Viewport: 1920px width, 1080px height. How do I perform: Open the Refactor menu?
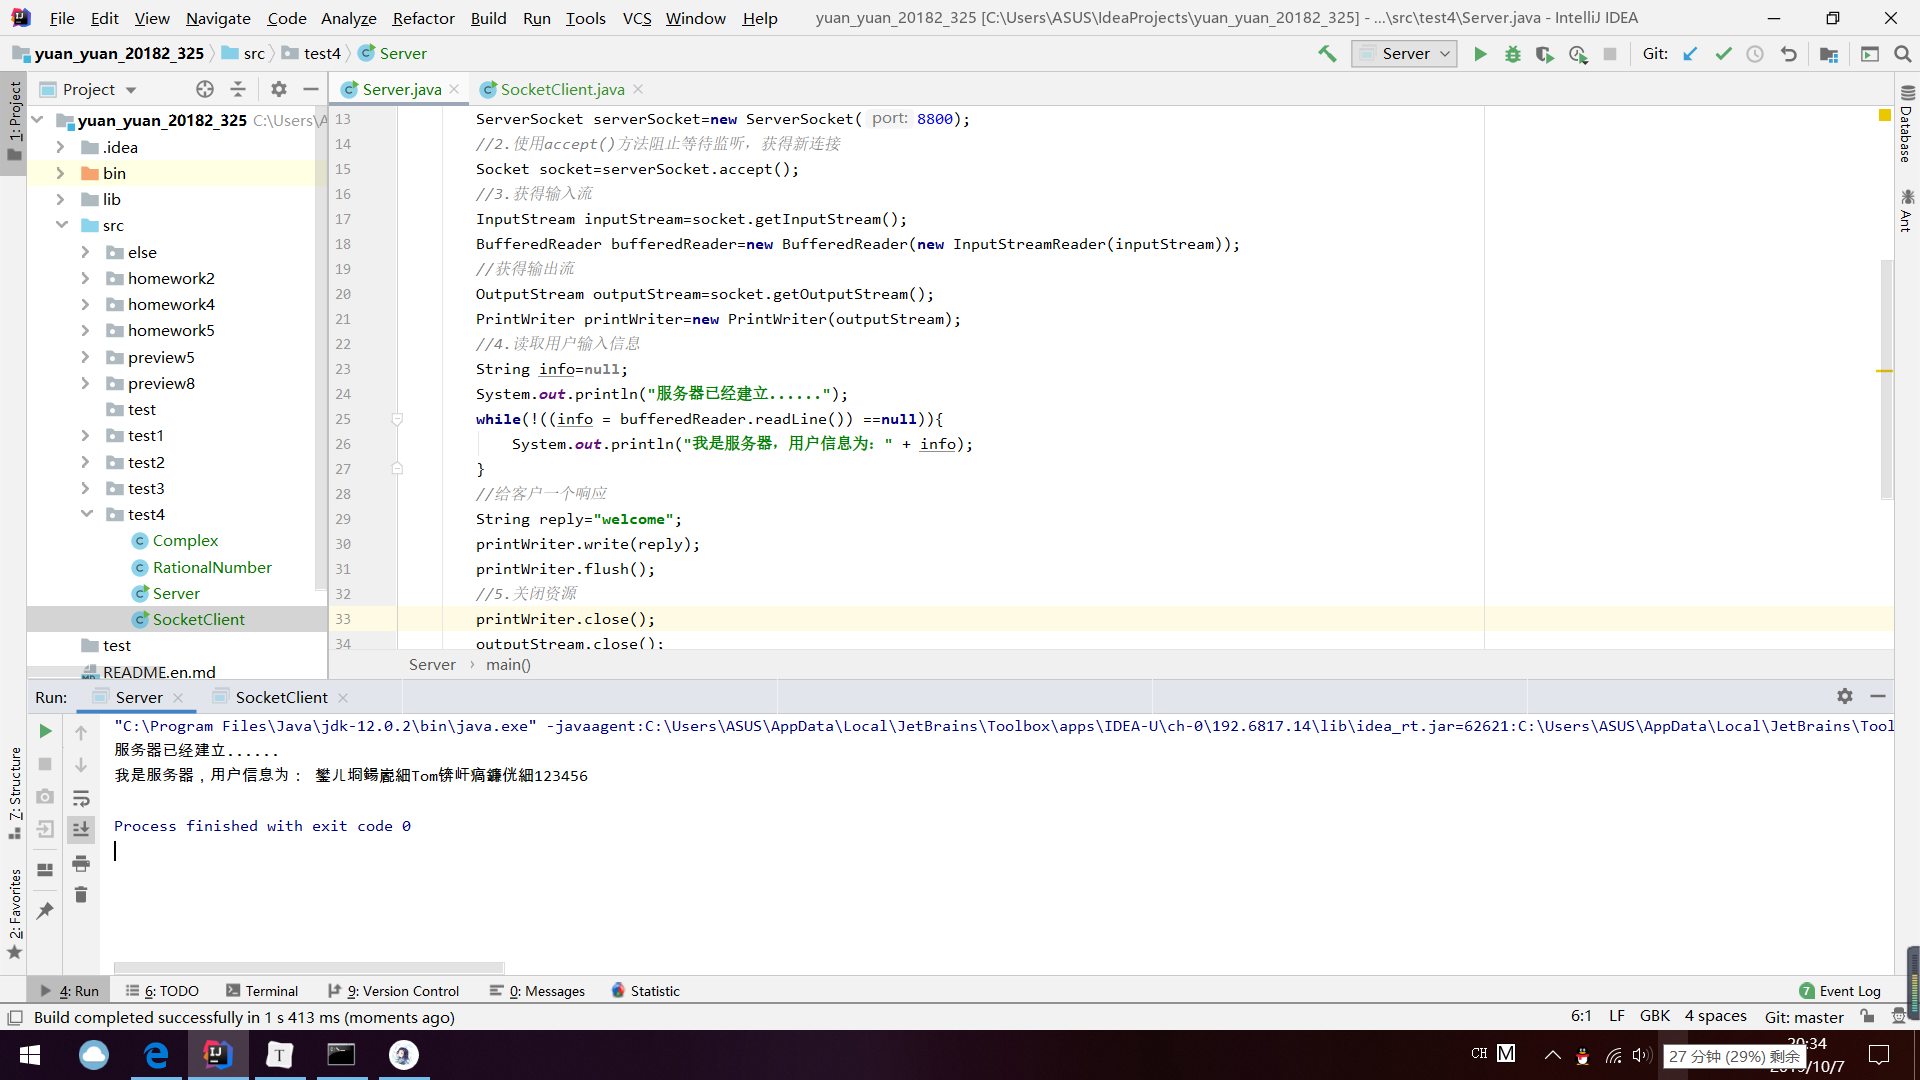(x=423, y=18)
